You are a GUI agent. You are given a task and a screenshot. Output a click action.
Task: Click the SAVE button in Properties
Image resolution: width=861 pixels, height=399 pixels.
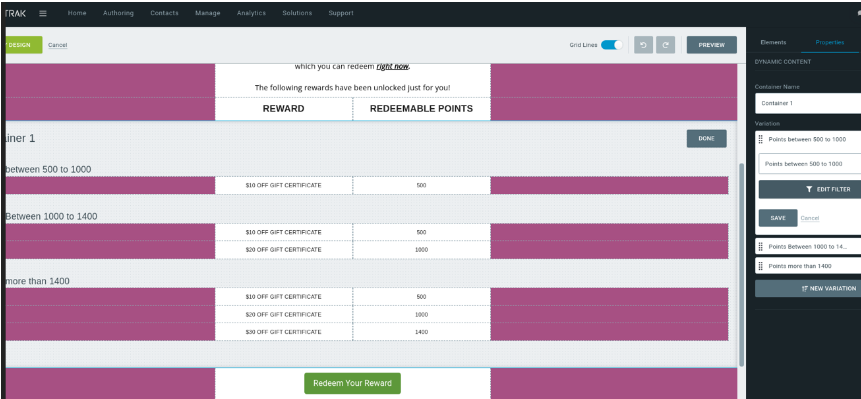tap(778, 218)
